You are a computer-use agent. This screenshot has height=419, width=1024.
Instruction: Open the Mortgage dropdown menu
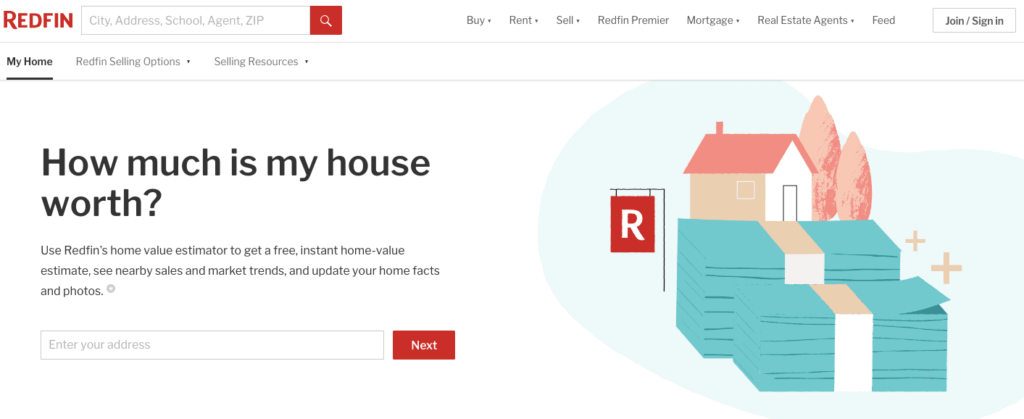coord(713,20)
